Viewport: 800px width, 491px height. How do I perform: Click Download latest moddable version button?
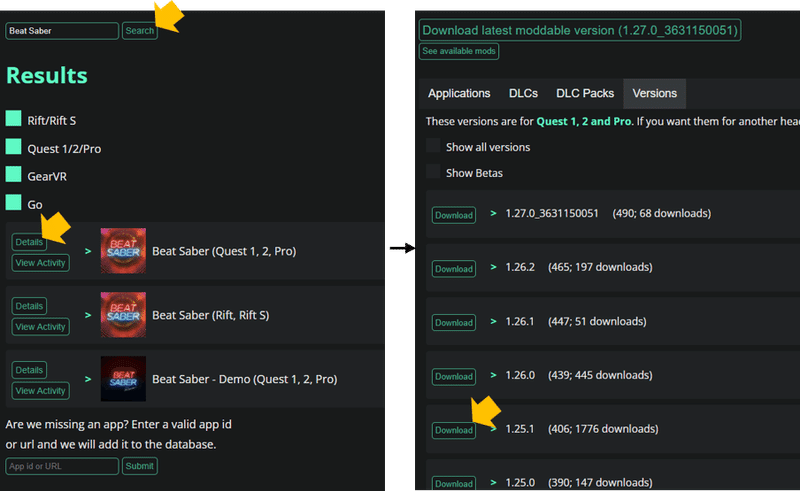580,30
